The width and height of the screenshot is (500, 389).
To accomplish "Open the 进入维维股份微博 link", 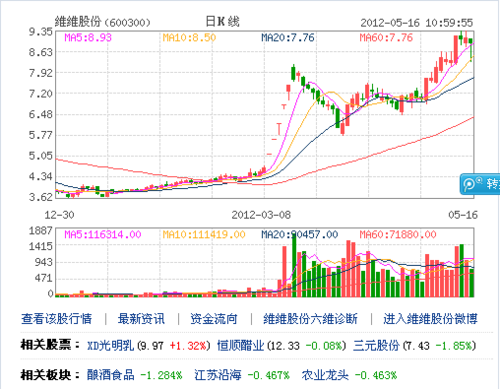I will pos(430,319).
